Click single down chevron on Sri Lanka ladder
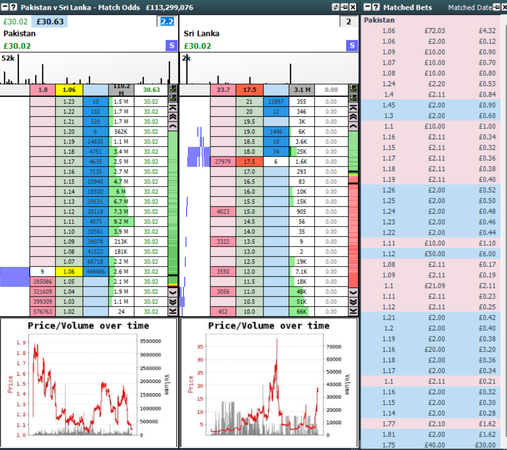 [353, 293]
